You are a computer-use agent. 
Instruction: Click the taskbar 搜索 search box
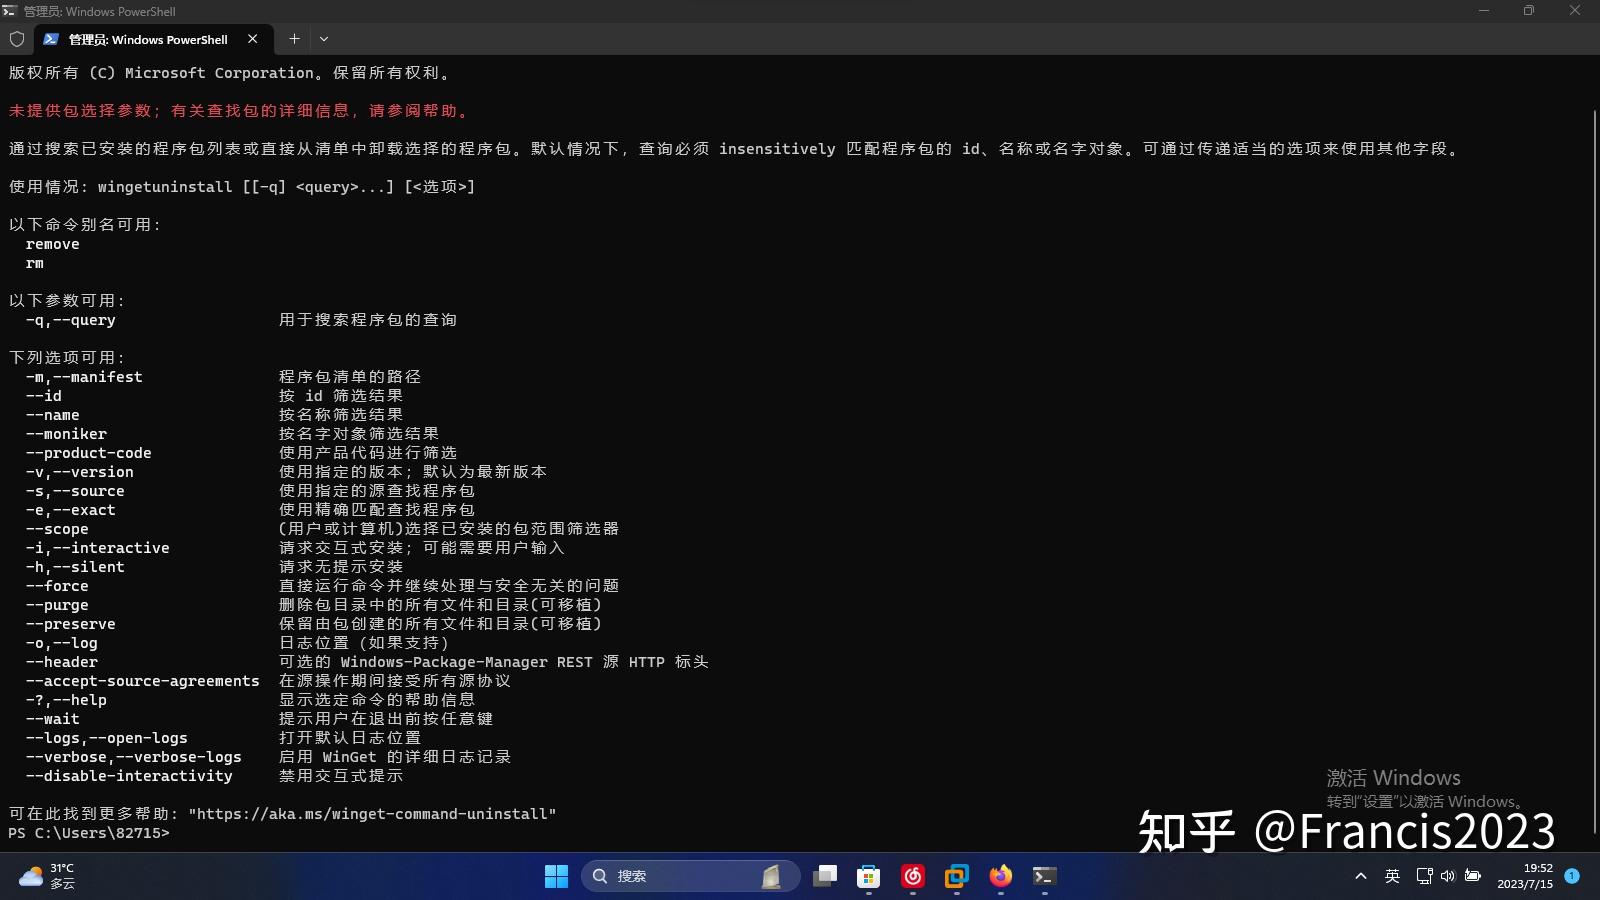click(690, 876)
